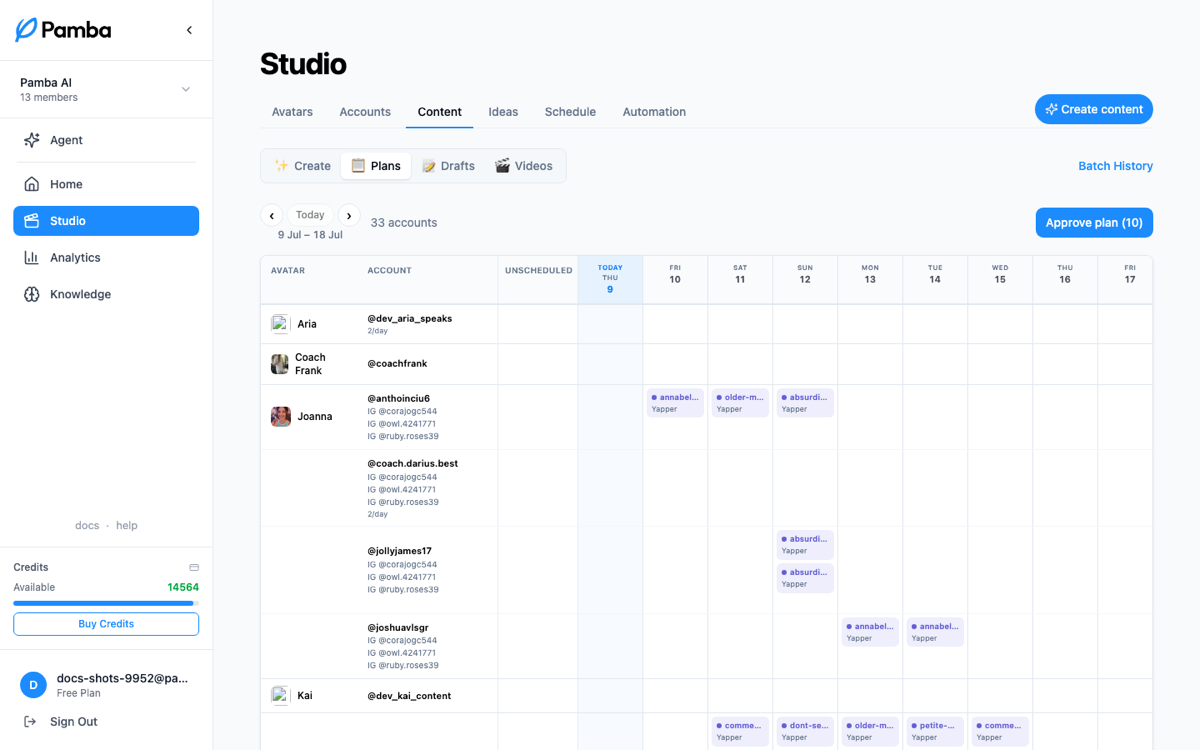The image size is (1200, 750).
Task: Click the @joshuavlsgr account
Action: (x=397, y=627)
